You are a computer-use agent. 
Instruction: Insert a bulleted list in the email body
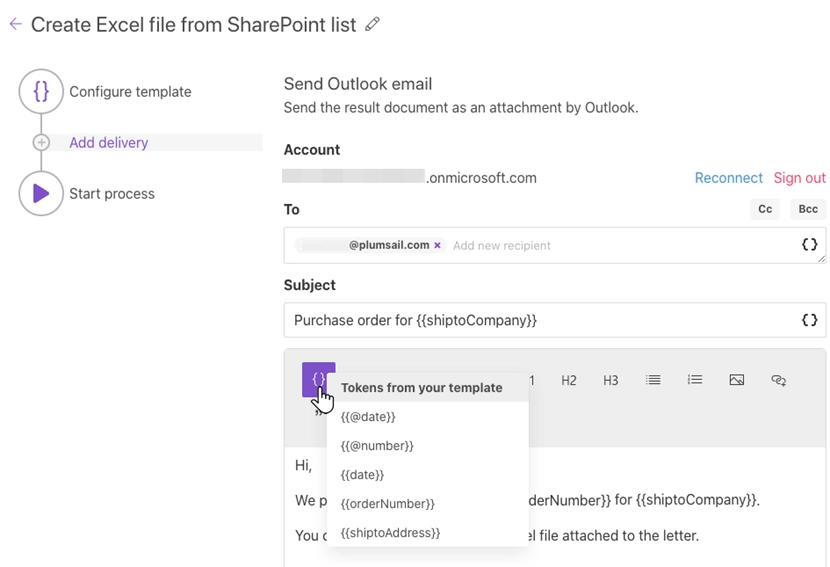(x=653, y=381)
